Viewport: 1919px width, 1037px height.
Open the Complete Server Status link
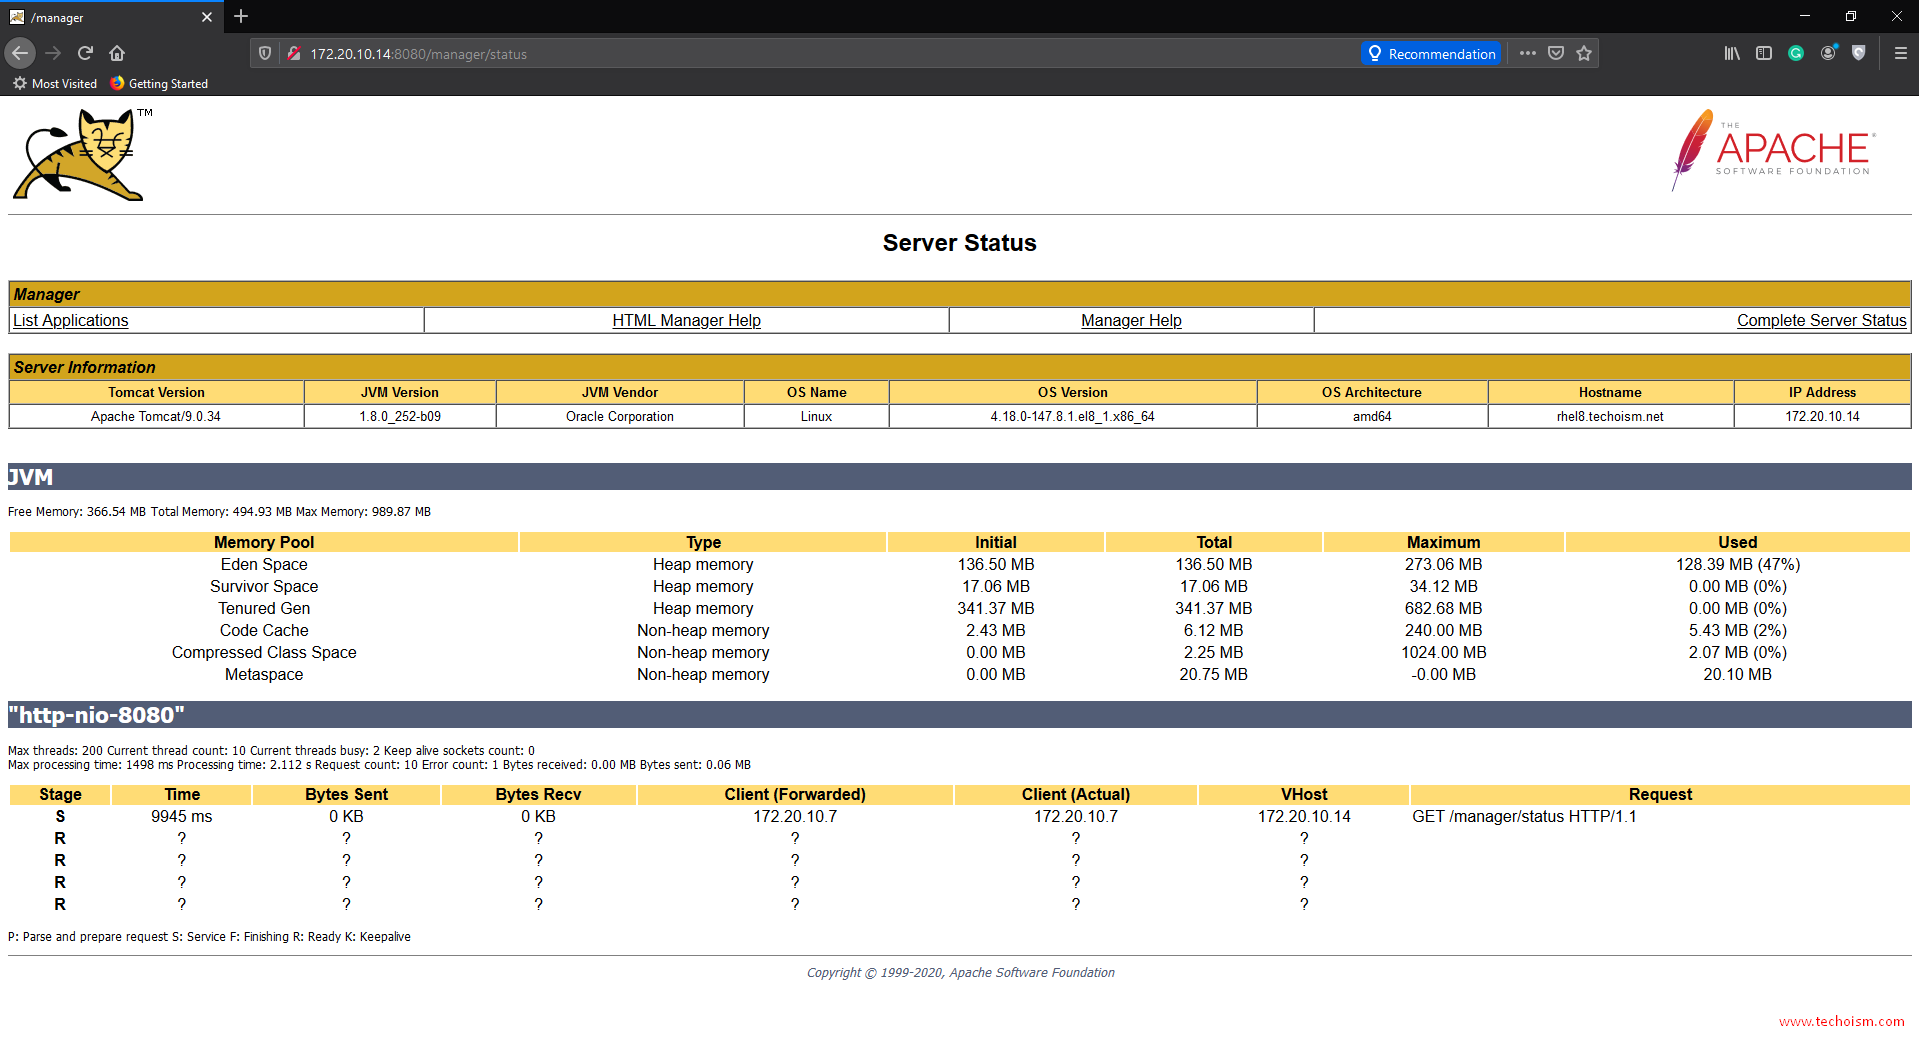(1821, 320)
